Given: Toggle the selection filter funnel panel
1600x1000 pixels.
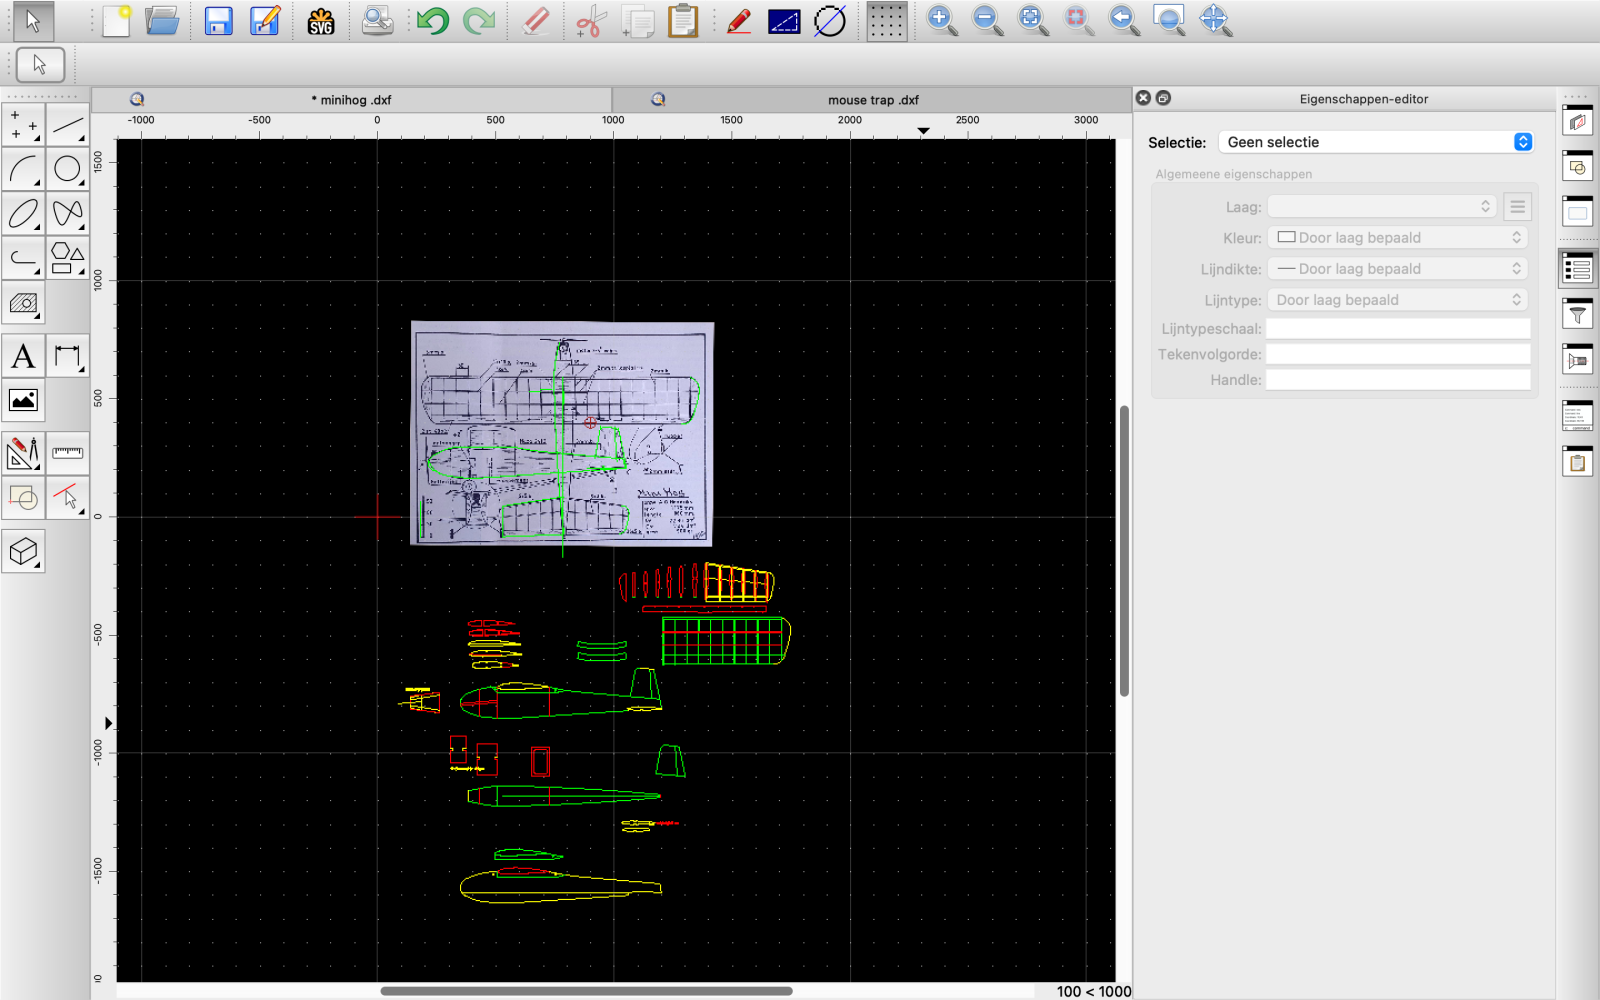Looking at the screenshot, I should click(1577, 314).
